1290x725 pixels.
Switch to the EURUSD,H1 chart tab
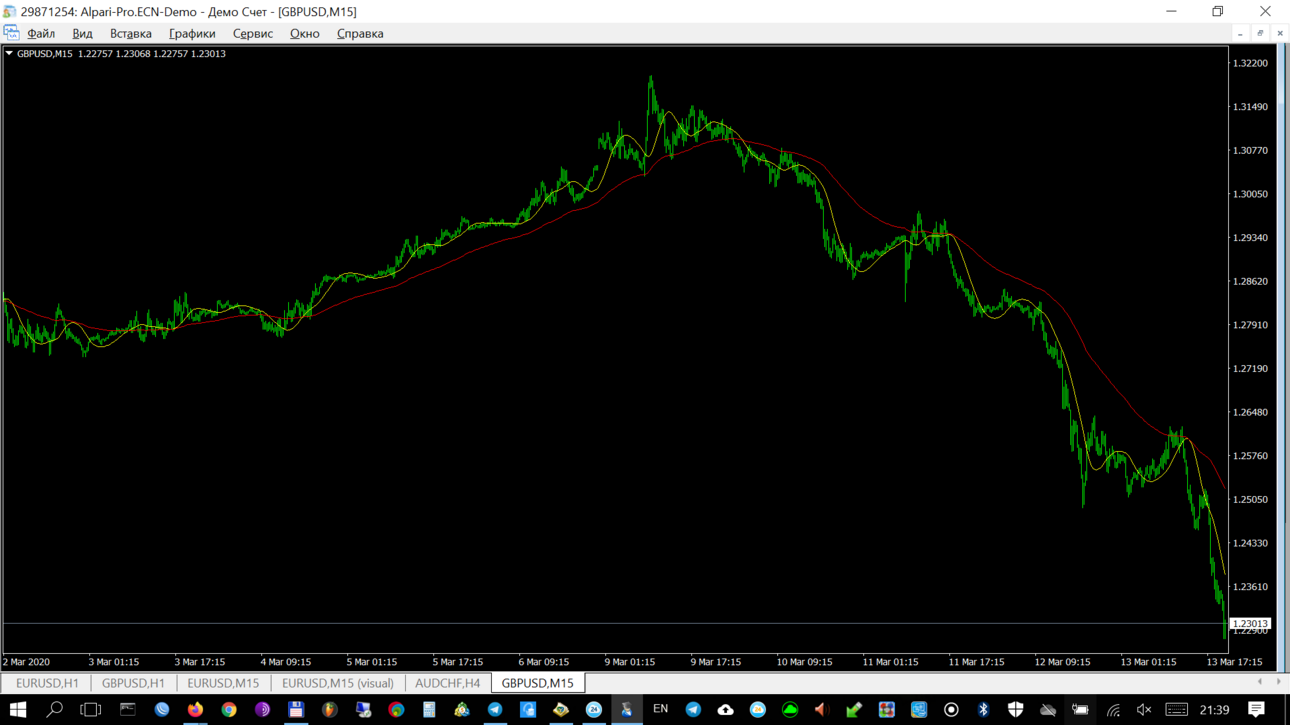47,683
